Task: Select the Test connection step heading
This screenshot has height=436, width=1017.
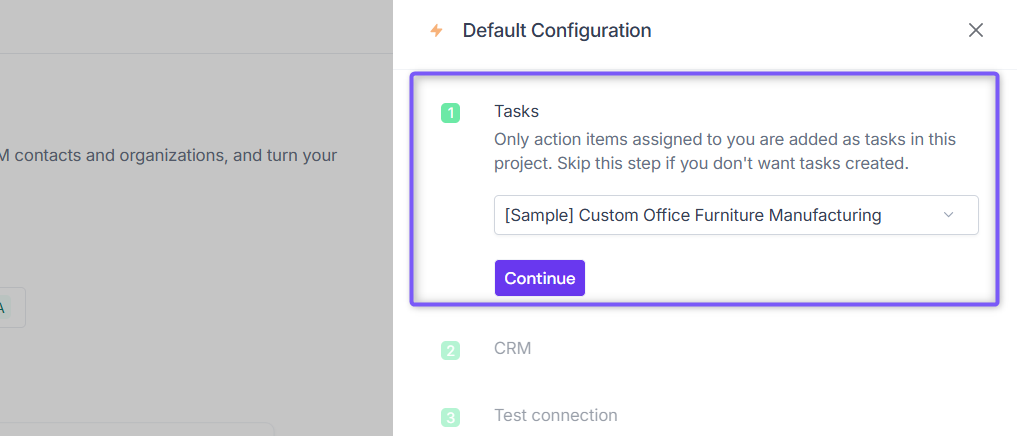Action: click(x=555, y=415)
